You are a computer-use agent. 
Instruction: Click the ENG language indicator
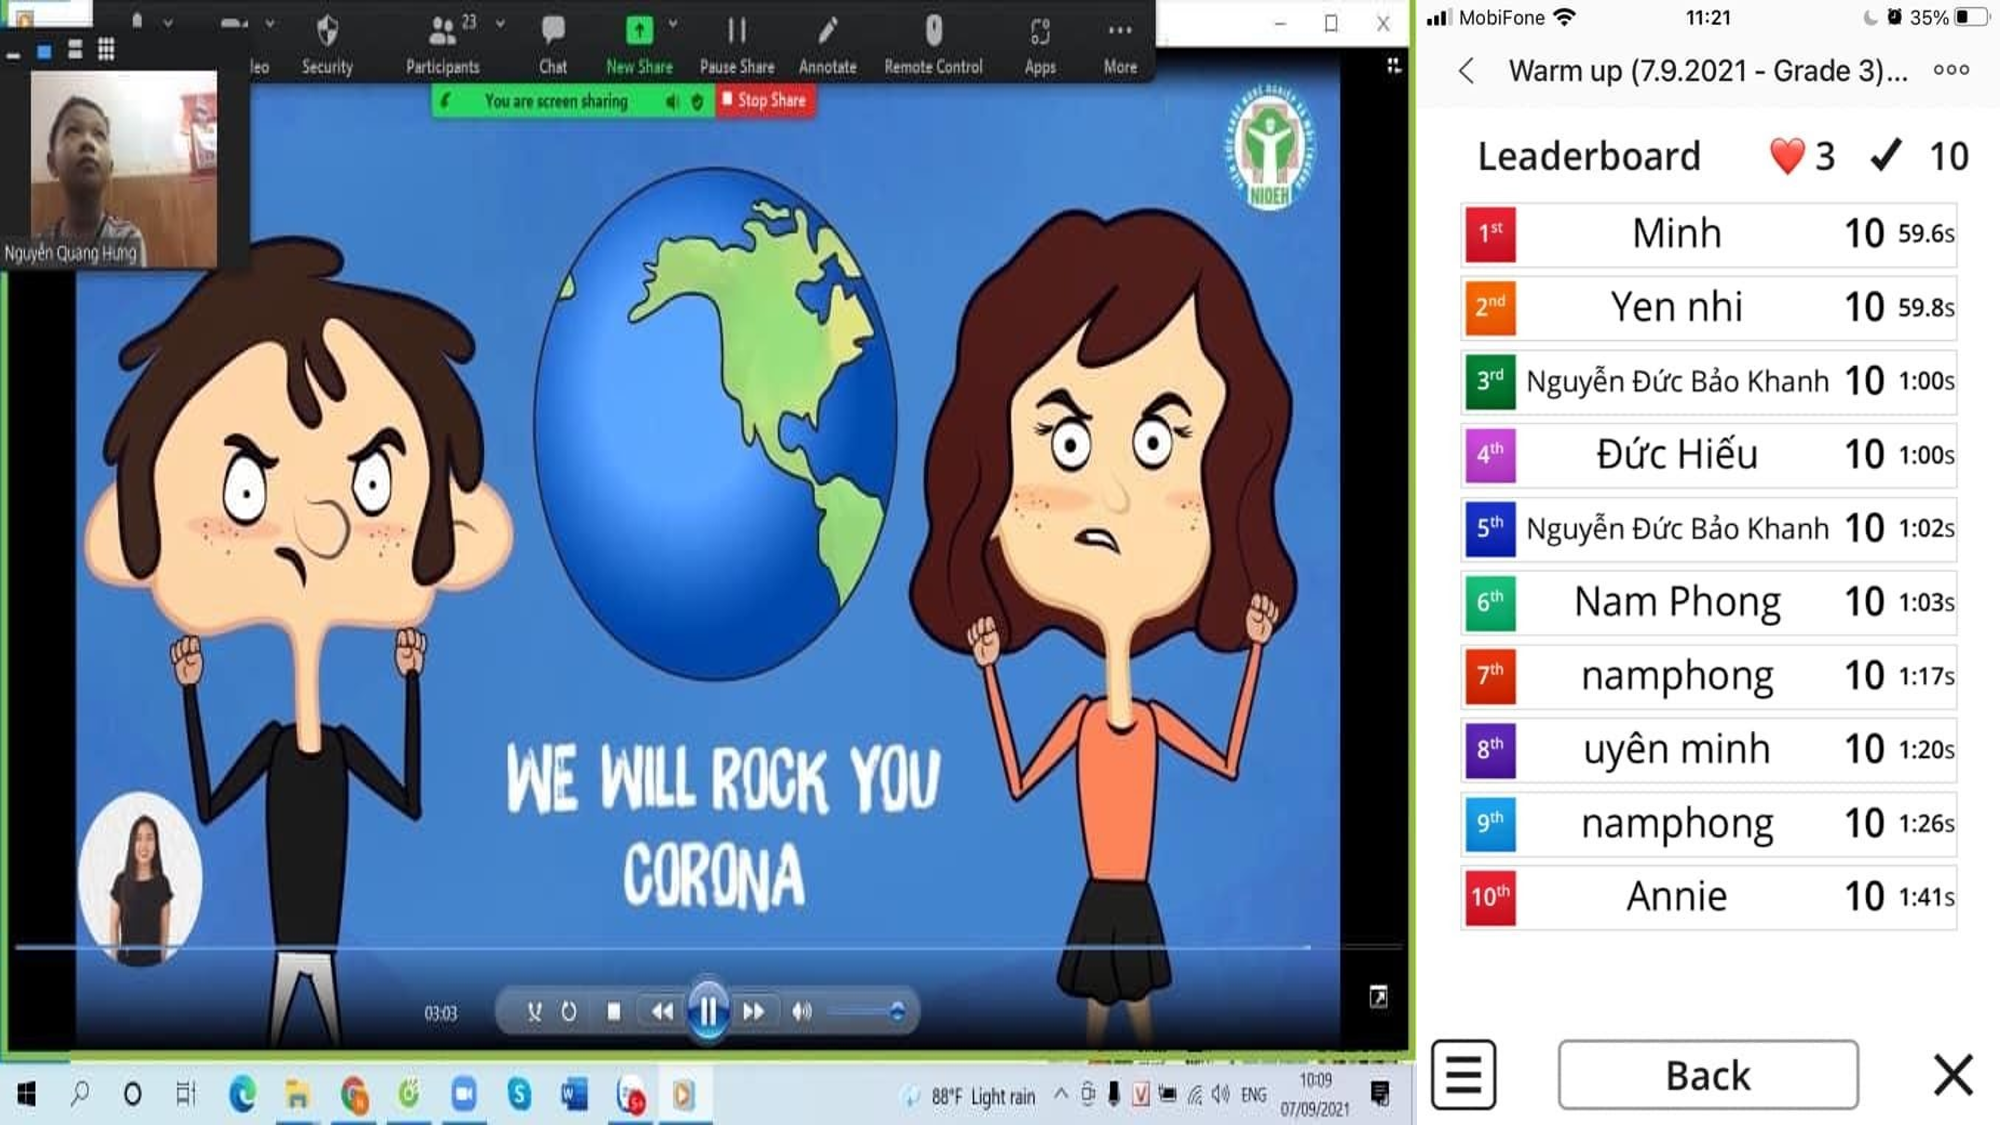[1254, 1095]
